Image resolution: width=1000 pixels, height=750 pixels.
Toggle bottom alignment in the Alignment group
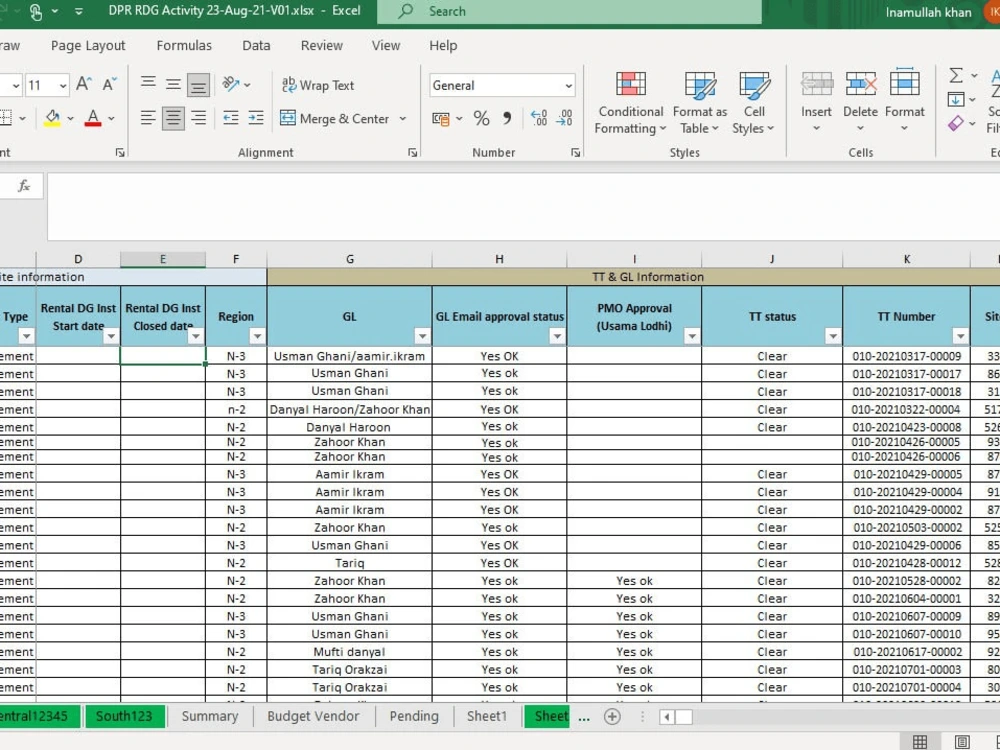click(197, 85)
